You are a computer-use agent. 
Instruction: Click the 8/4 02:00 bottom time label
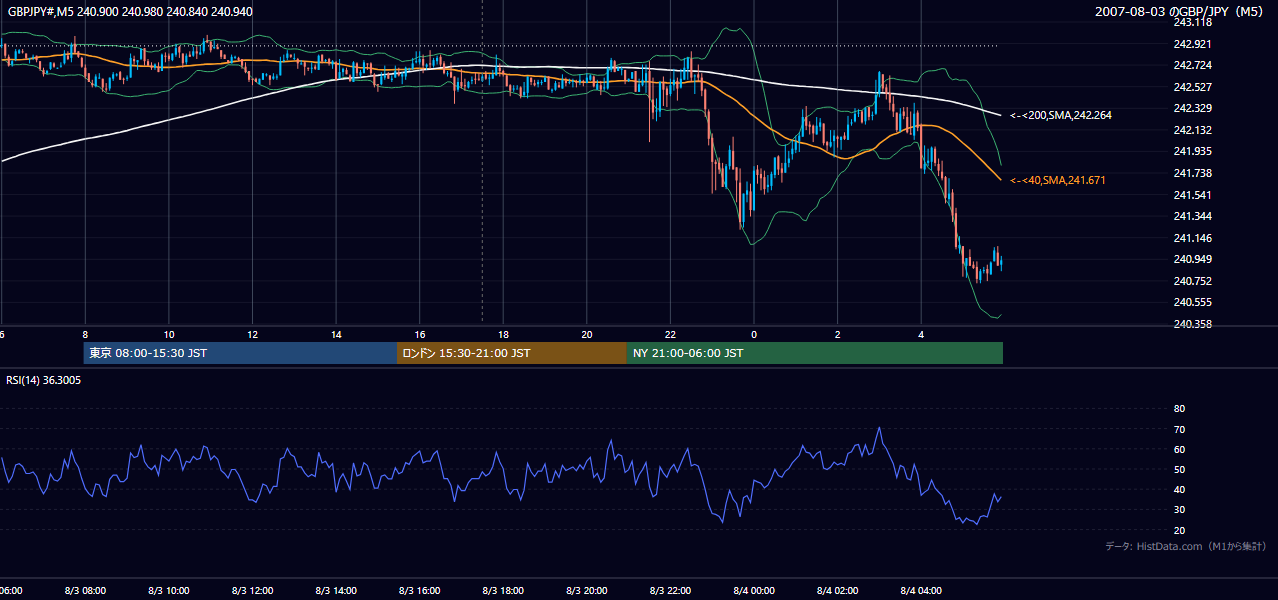[x=838, y=591]
